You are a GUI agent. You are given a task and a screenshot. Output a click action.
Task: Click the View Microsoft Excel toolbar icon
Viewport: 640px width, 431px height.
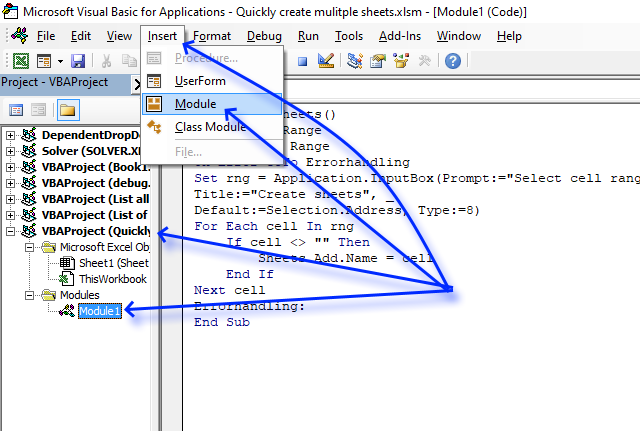pyautogui.click(x=20, y=61)
